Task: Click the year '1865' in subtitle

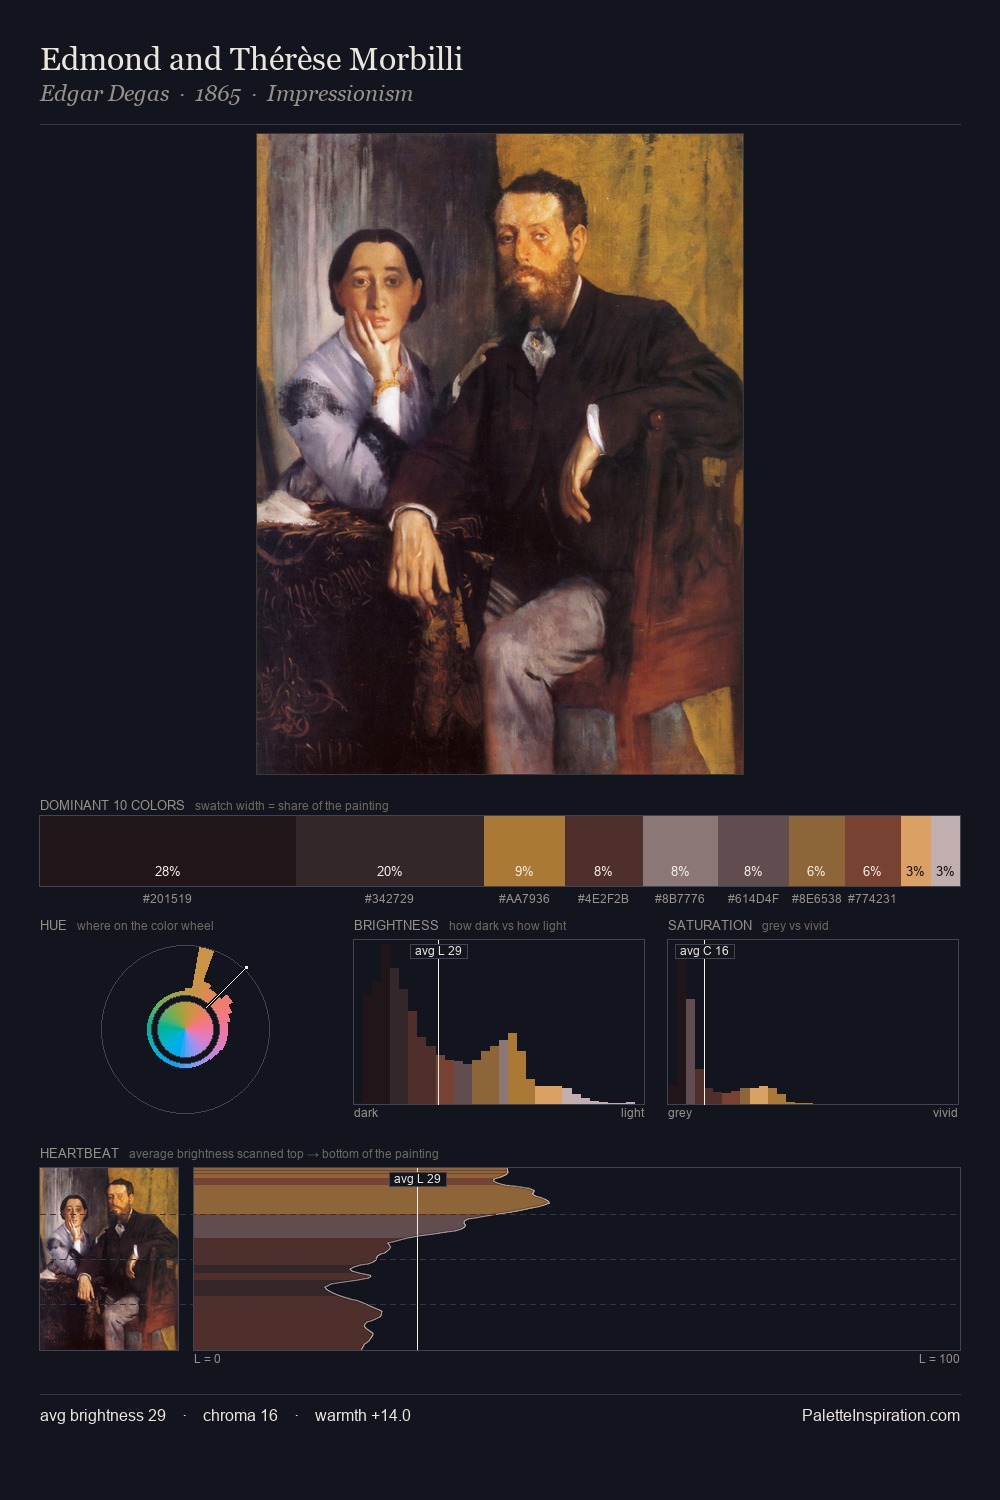Action: pos(218,94)
